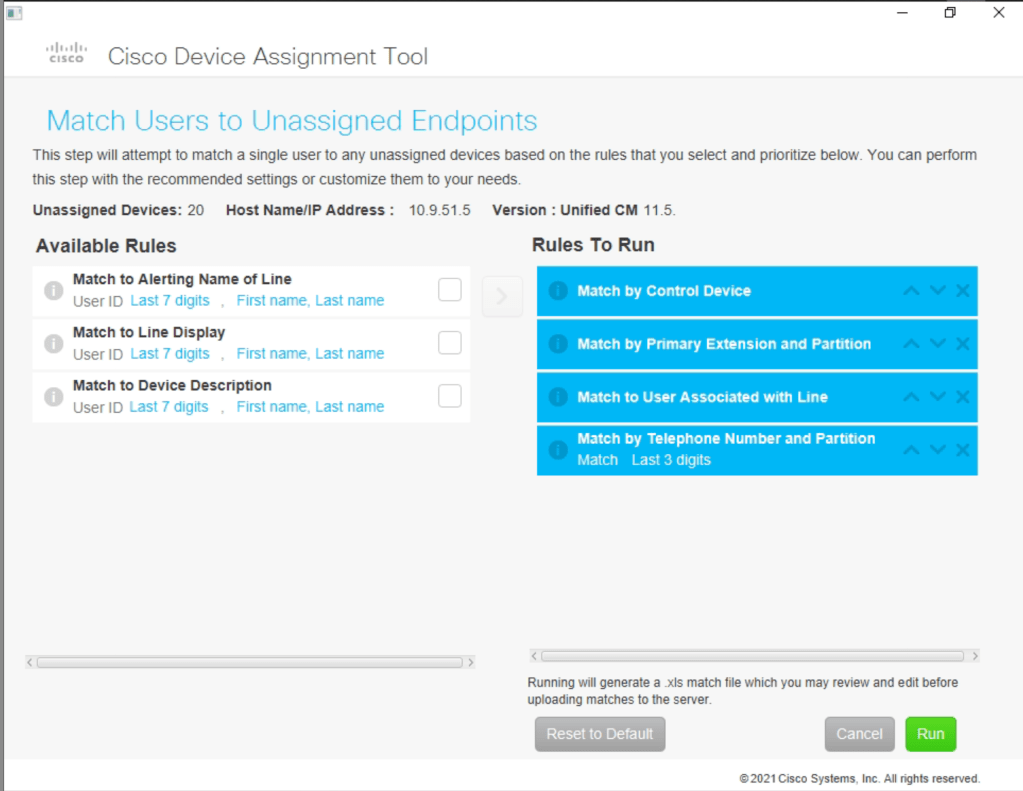Enable the Match to Line Display checkbox

[450, 343]
